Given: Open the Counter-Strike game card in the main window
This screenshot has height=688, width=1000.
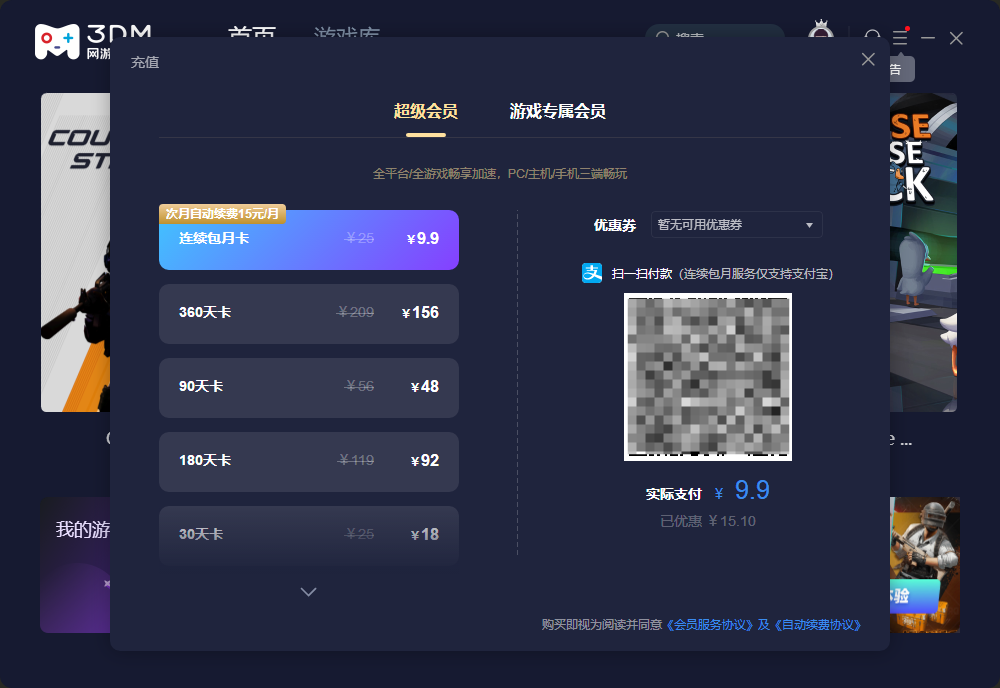Looking at the screenshot, I should pyautogui.click(x=75, y=253).
